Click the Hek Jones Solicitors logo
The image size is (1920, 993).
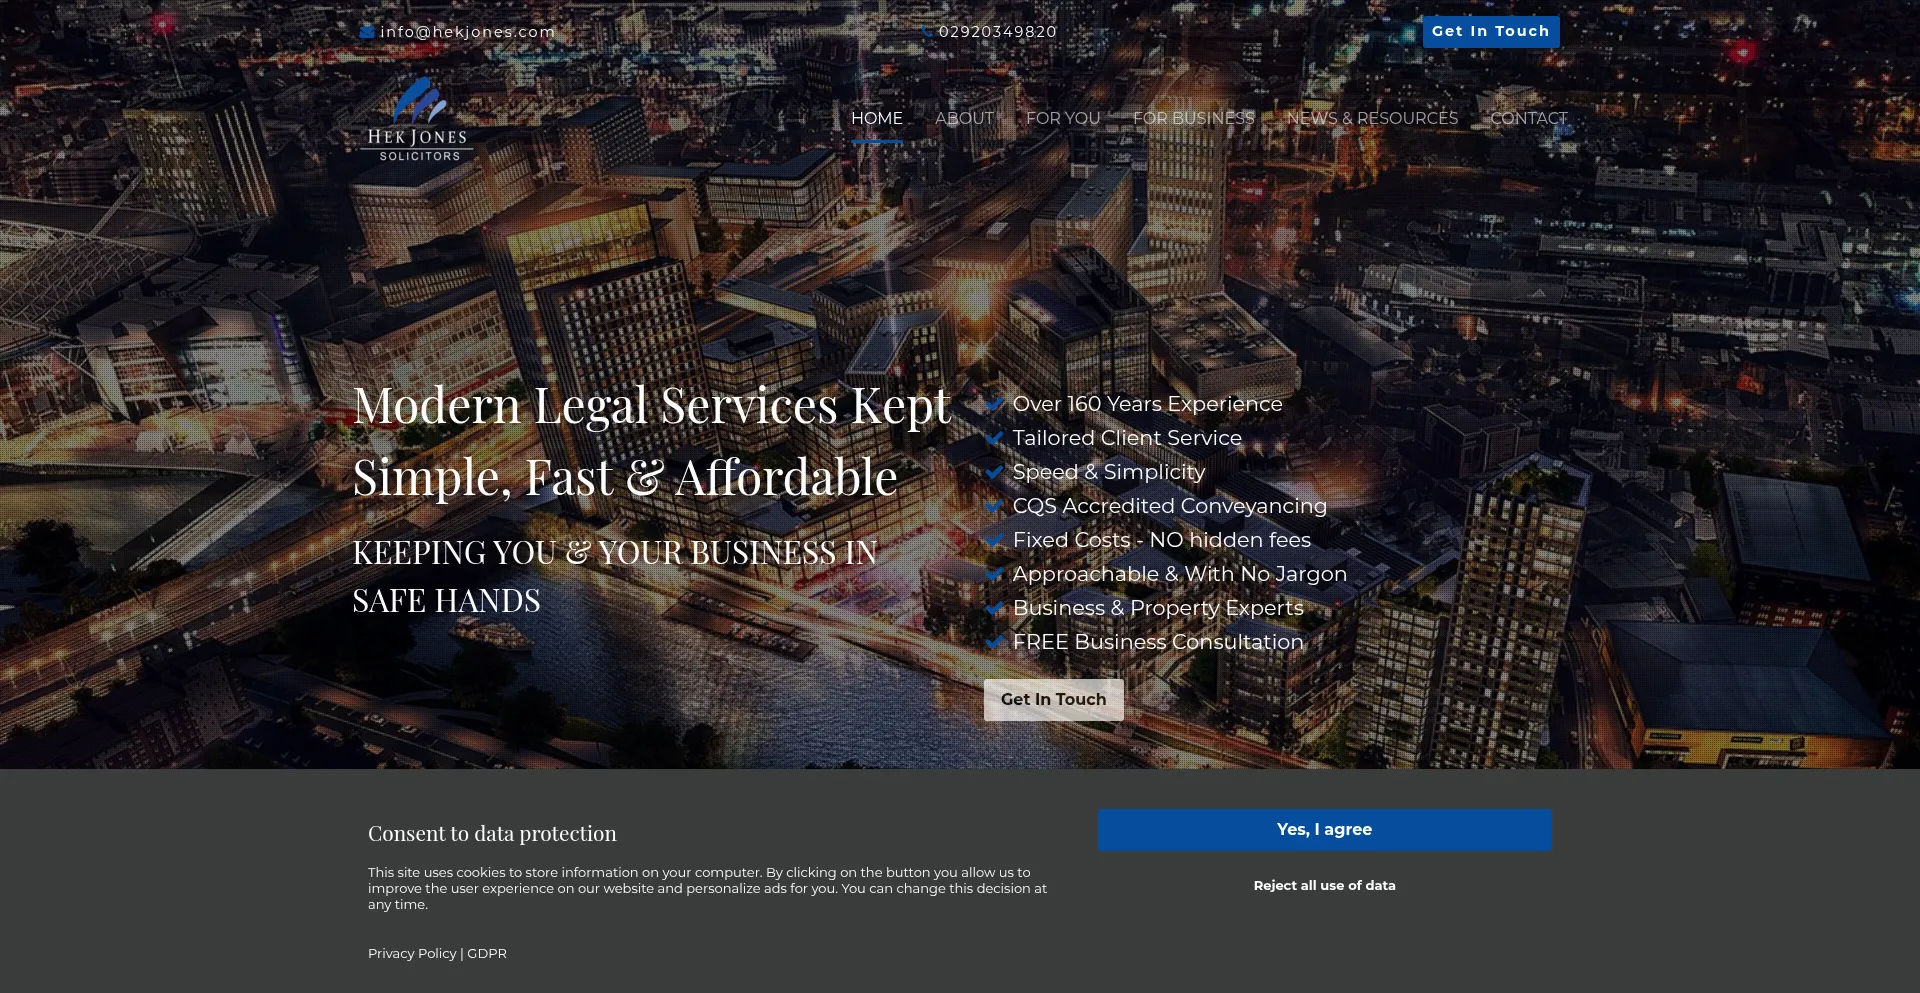419,120
